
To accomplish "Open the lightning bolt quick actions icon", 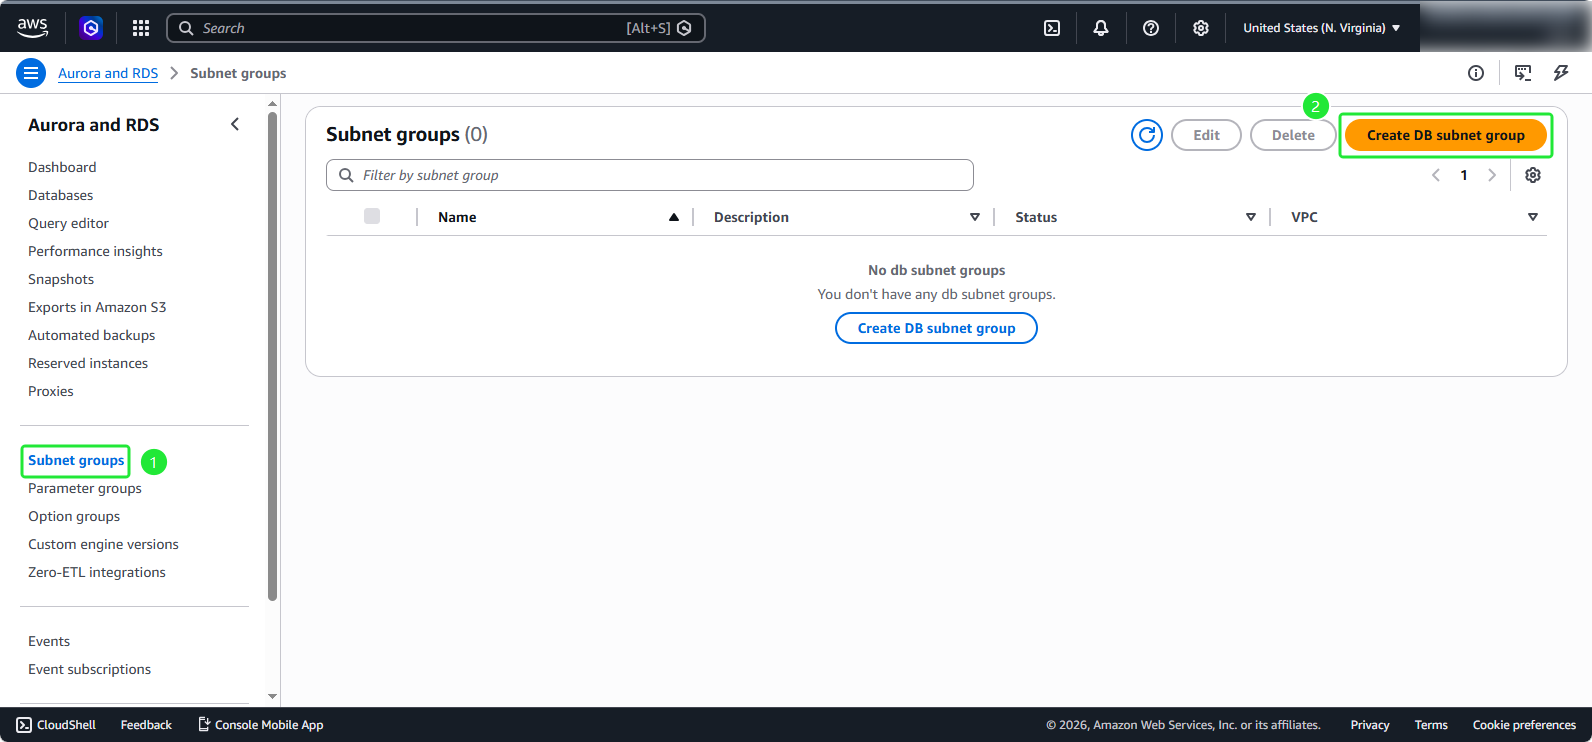I will (x=1561, y=73).
